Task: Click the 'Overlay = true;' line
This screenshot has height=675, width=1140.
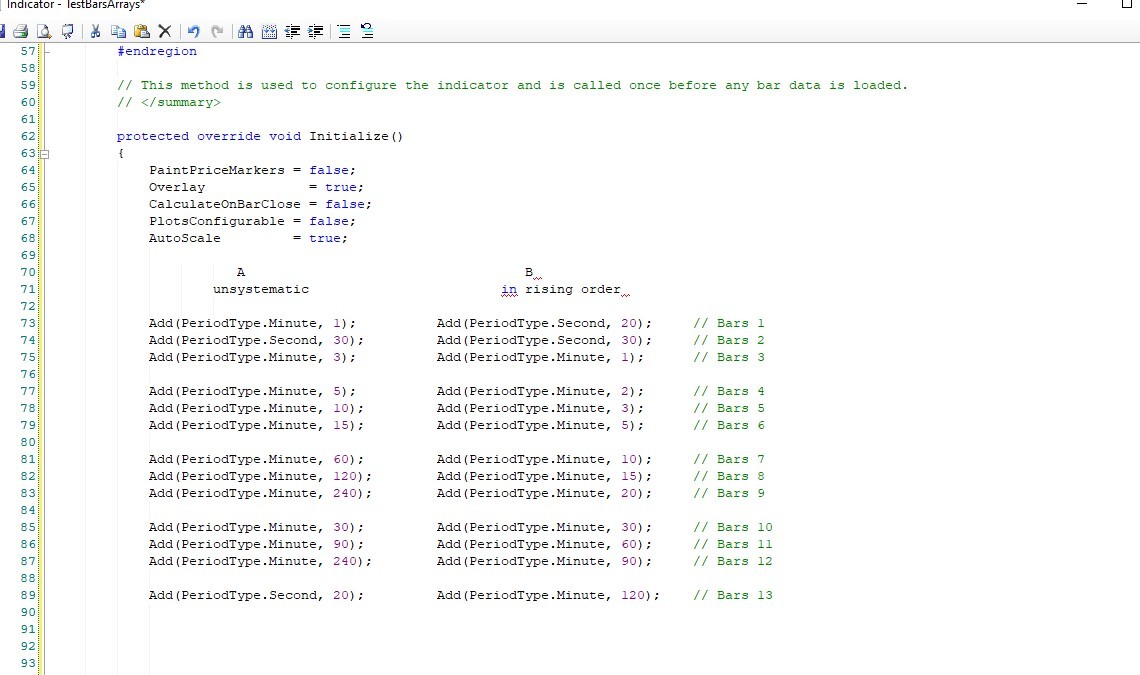Action: point(256,187)
